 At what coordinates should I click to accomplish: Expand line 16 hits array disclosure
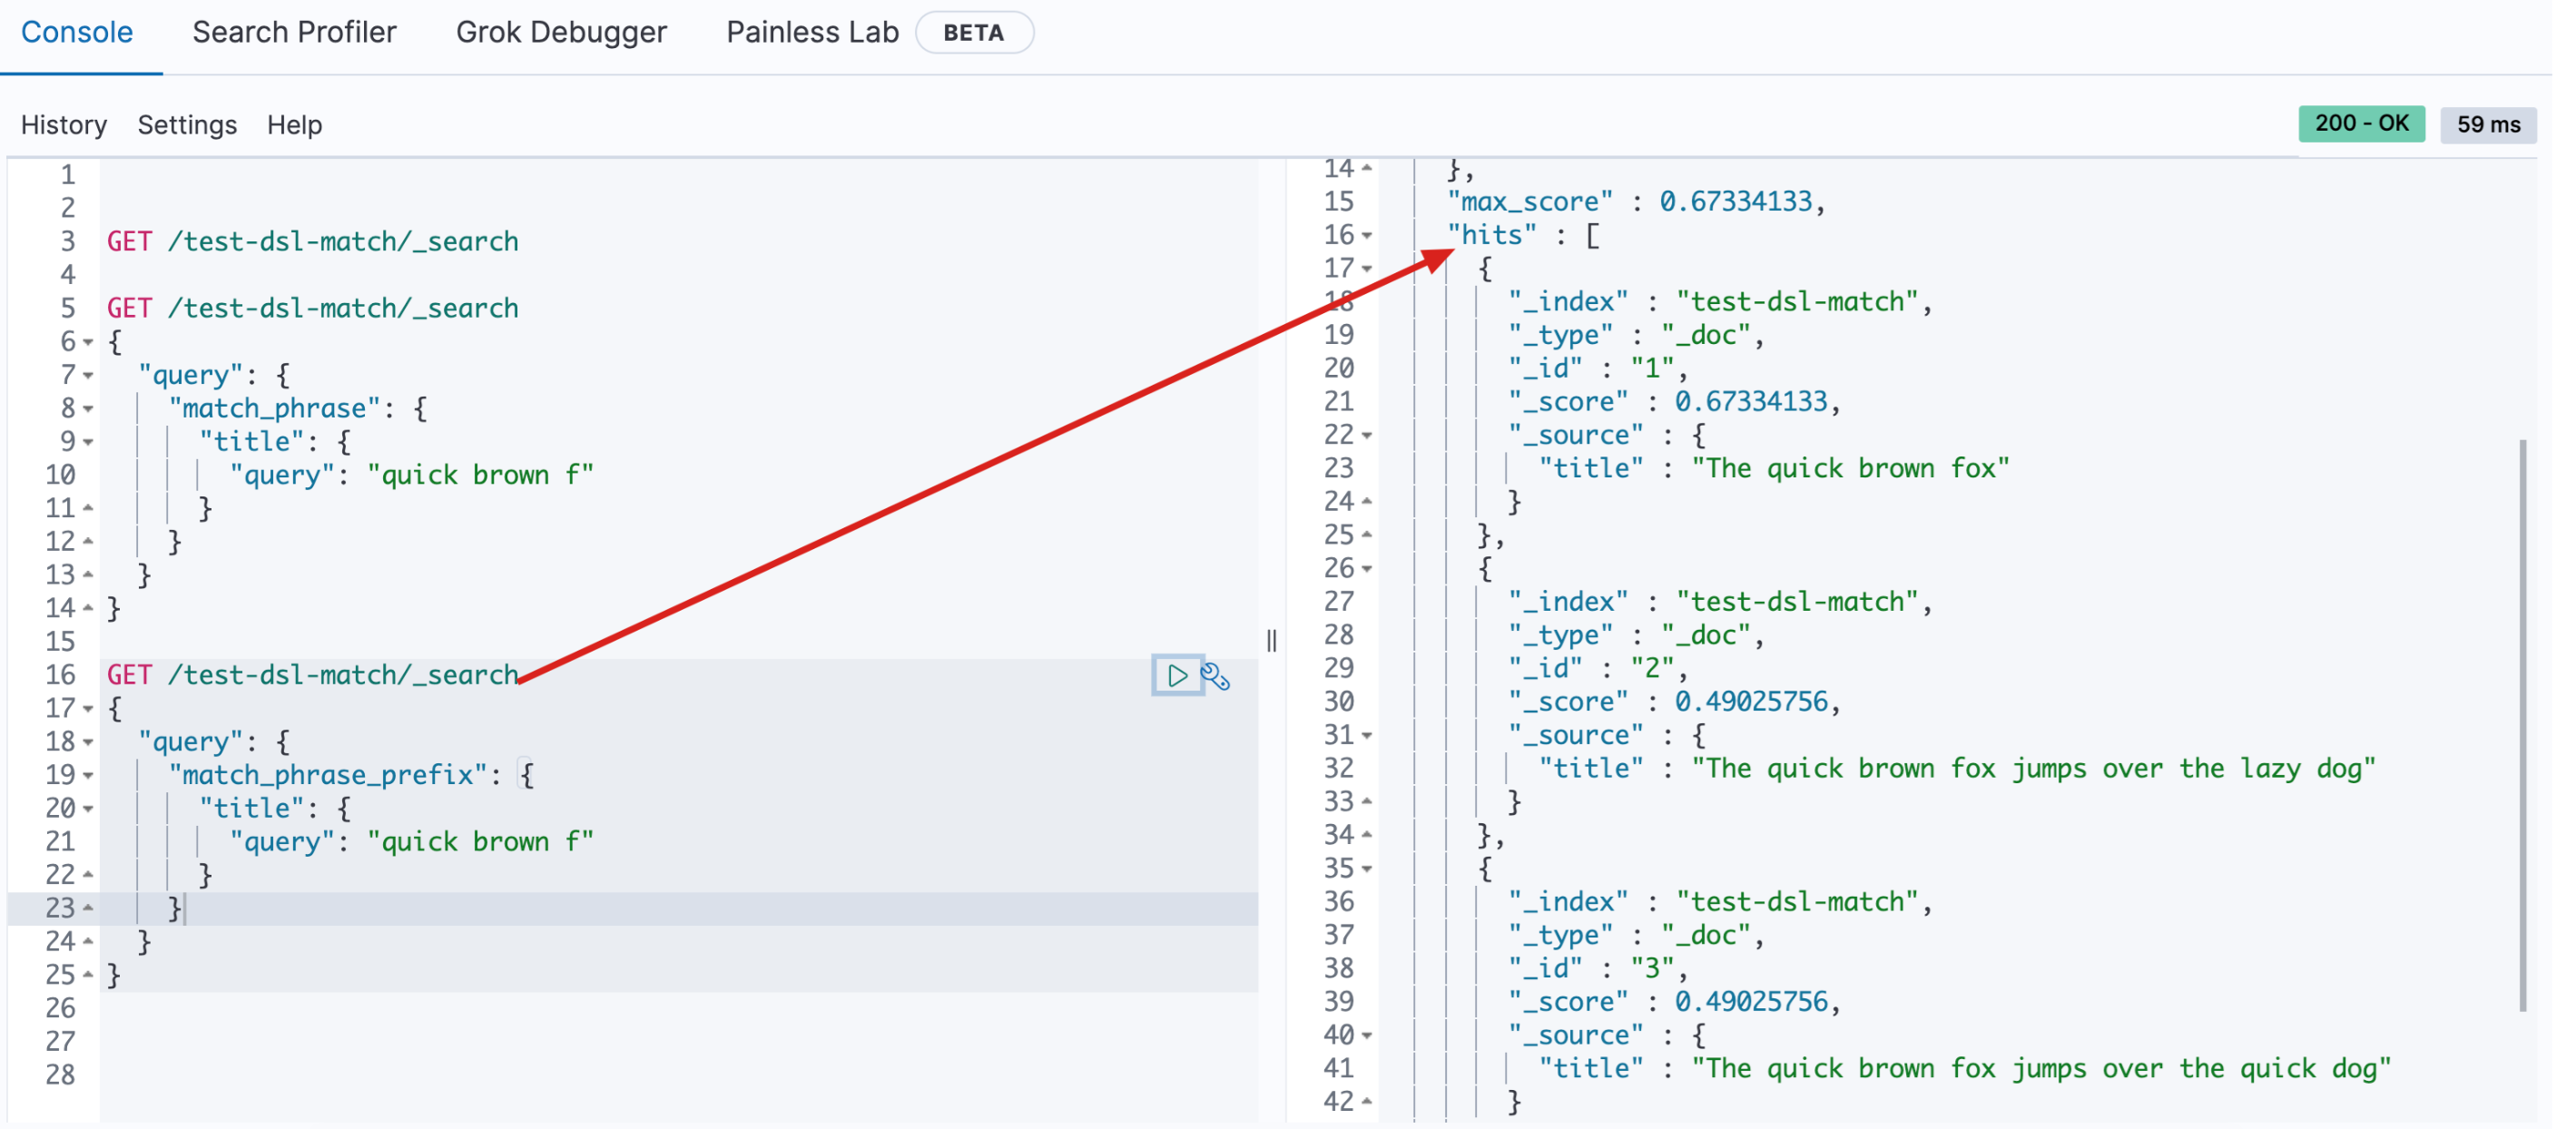point(1373,235)
